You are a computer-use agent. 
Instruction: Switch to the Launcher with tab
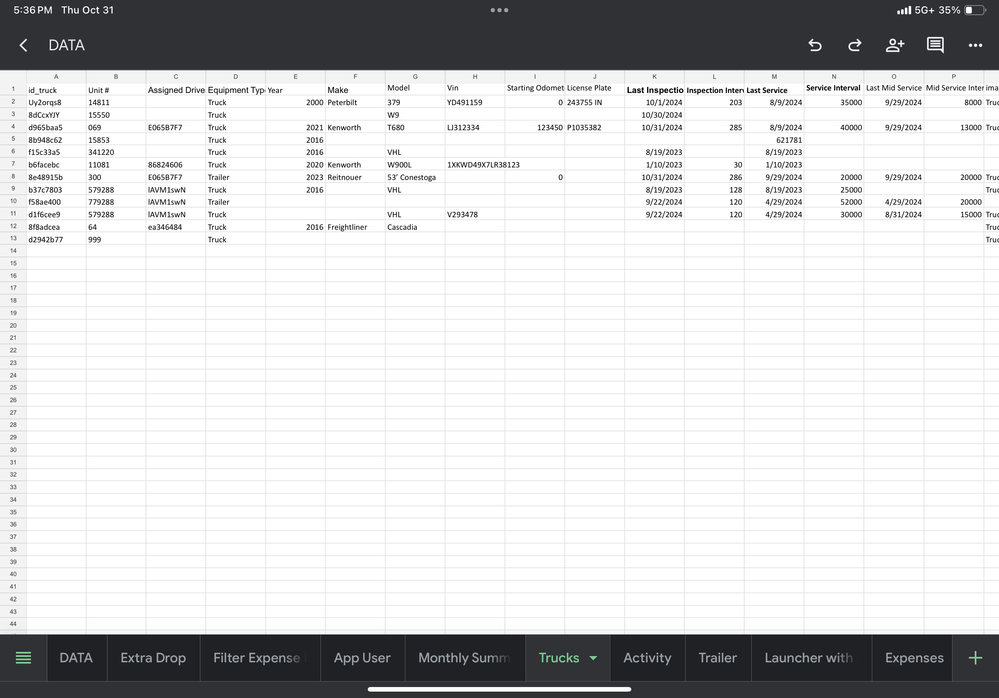click(811, 658)
